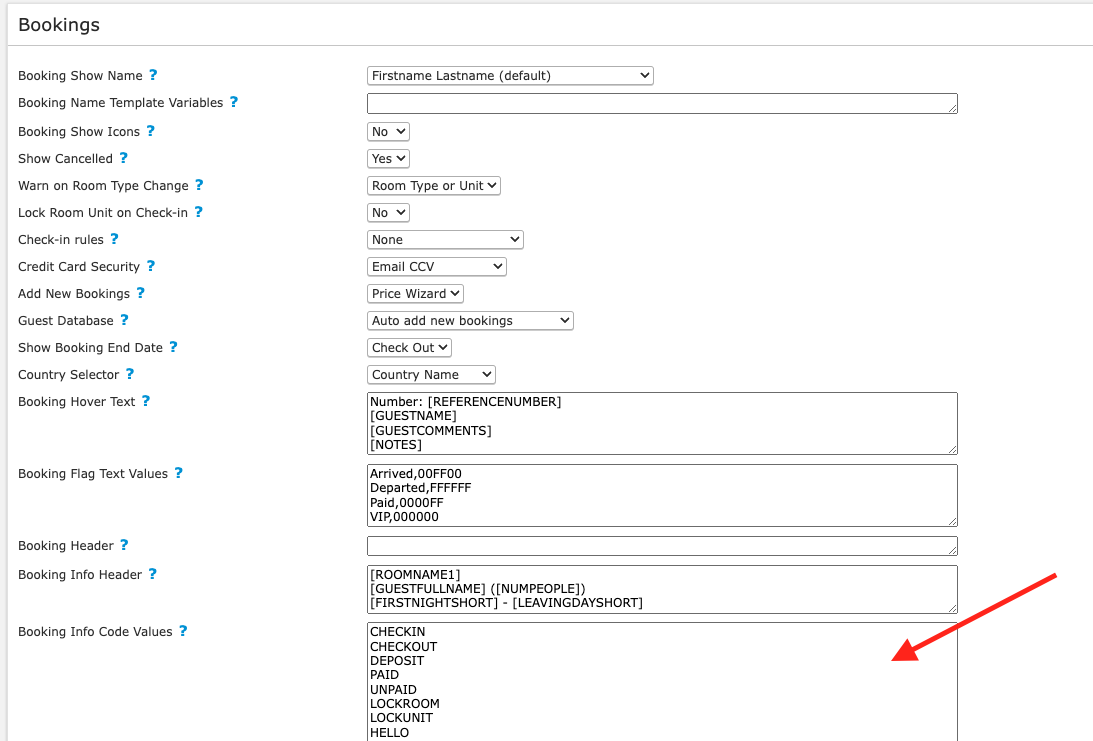Open the Booking Show Name dropdown
The height and width of the screenshot is (741, 1093).
pos(510,75)
